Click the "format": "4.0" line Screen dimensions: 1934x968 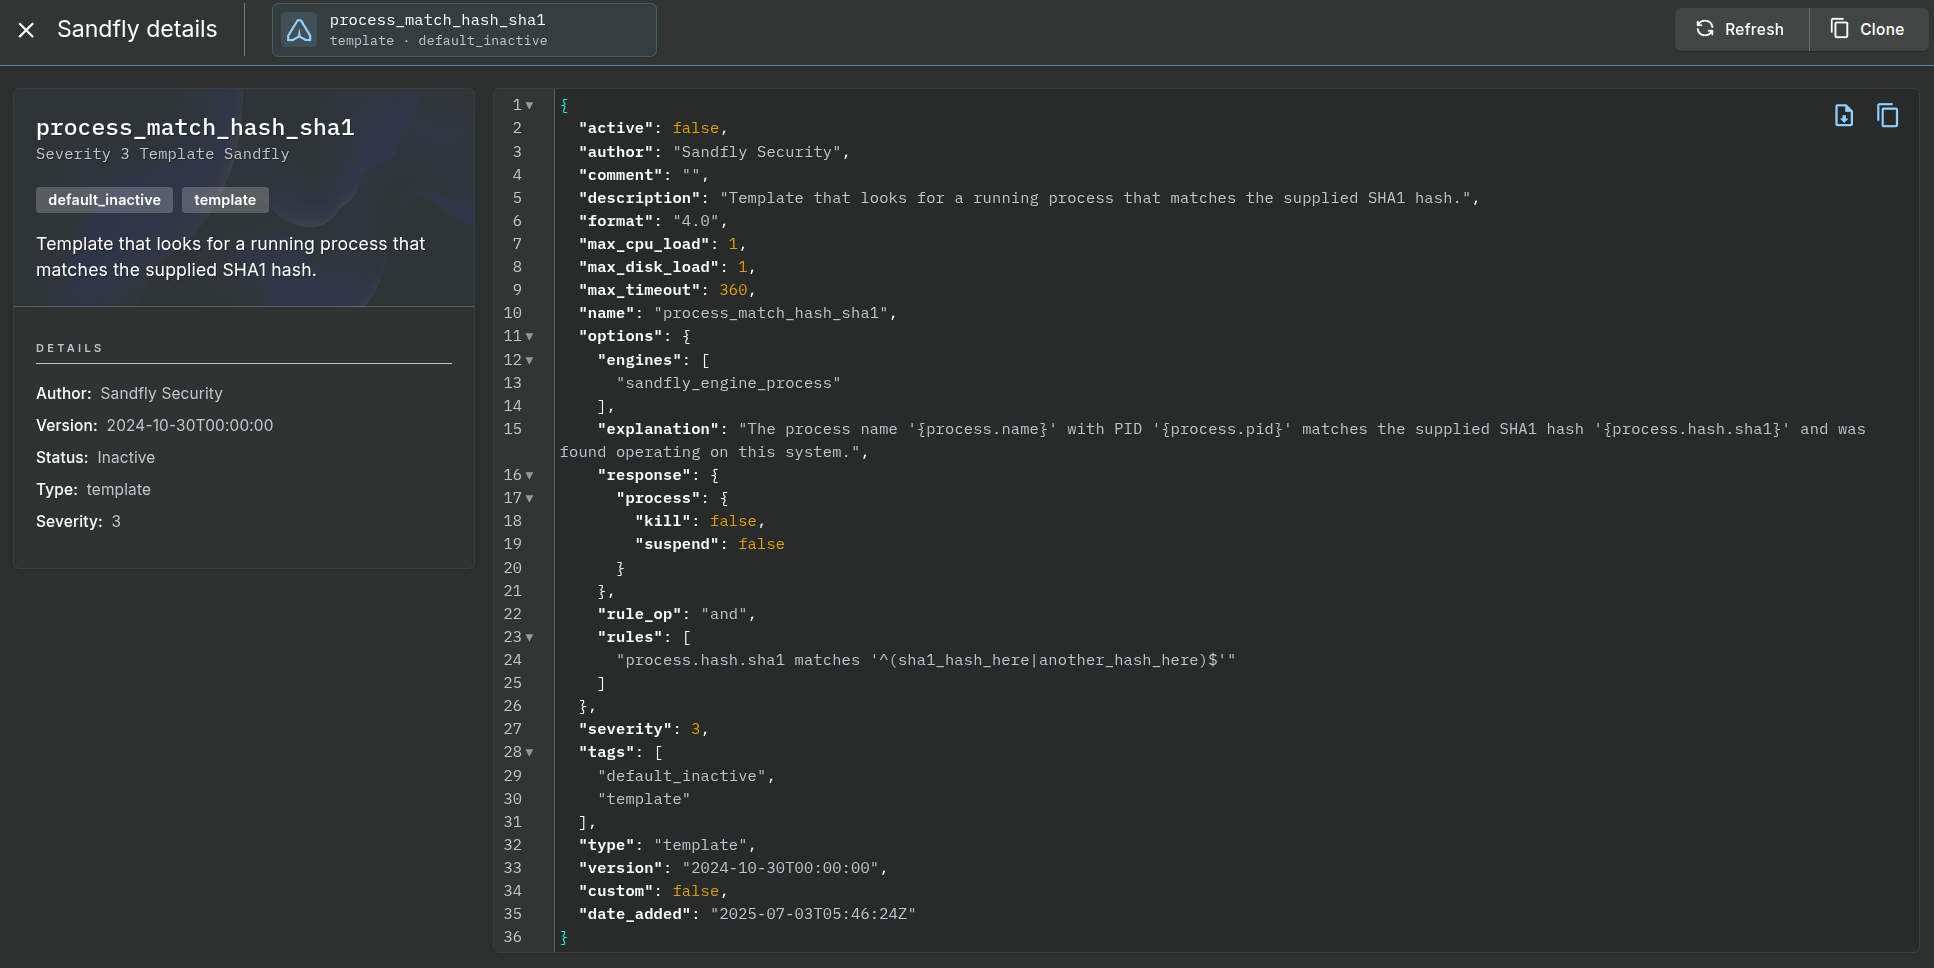(x=653, y=221)
